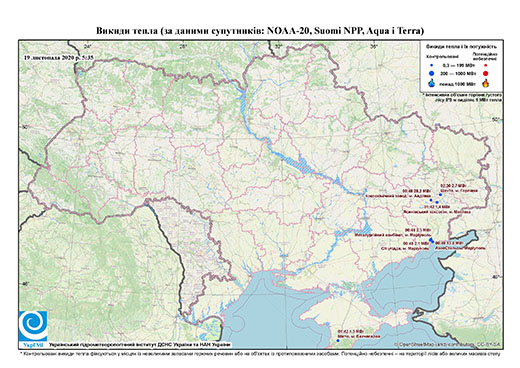Click the large red circle in legend
The width and height of the screenshot is (520, 368).
[x=486, y=73]
